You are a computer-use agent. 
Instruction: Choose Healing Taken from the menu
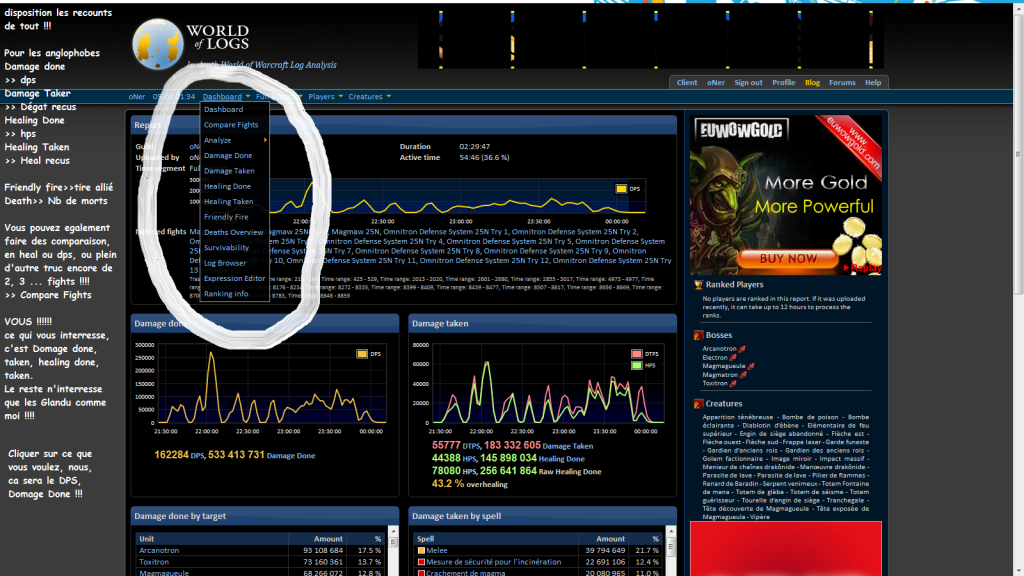(x=229, y=202)
